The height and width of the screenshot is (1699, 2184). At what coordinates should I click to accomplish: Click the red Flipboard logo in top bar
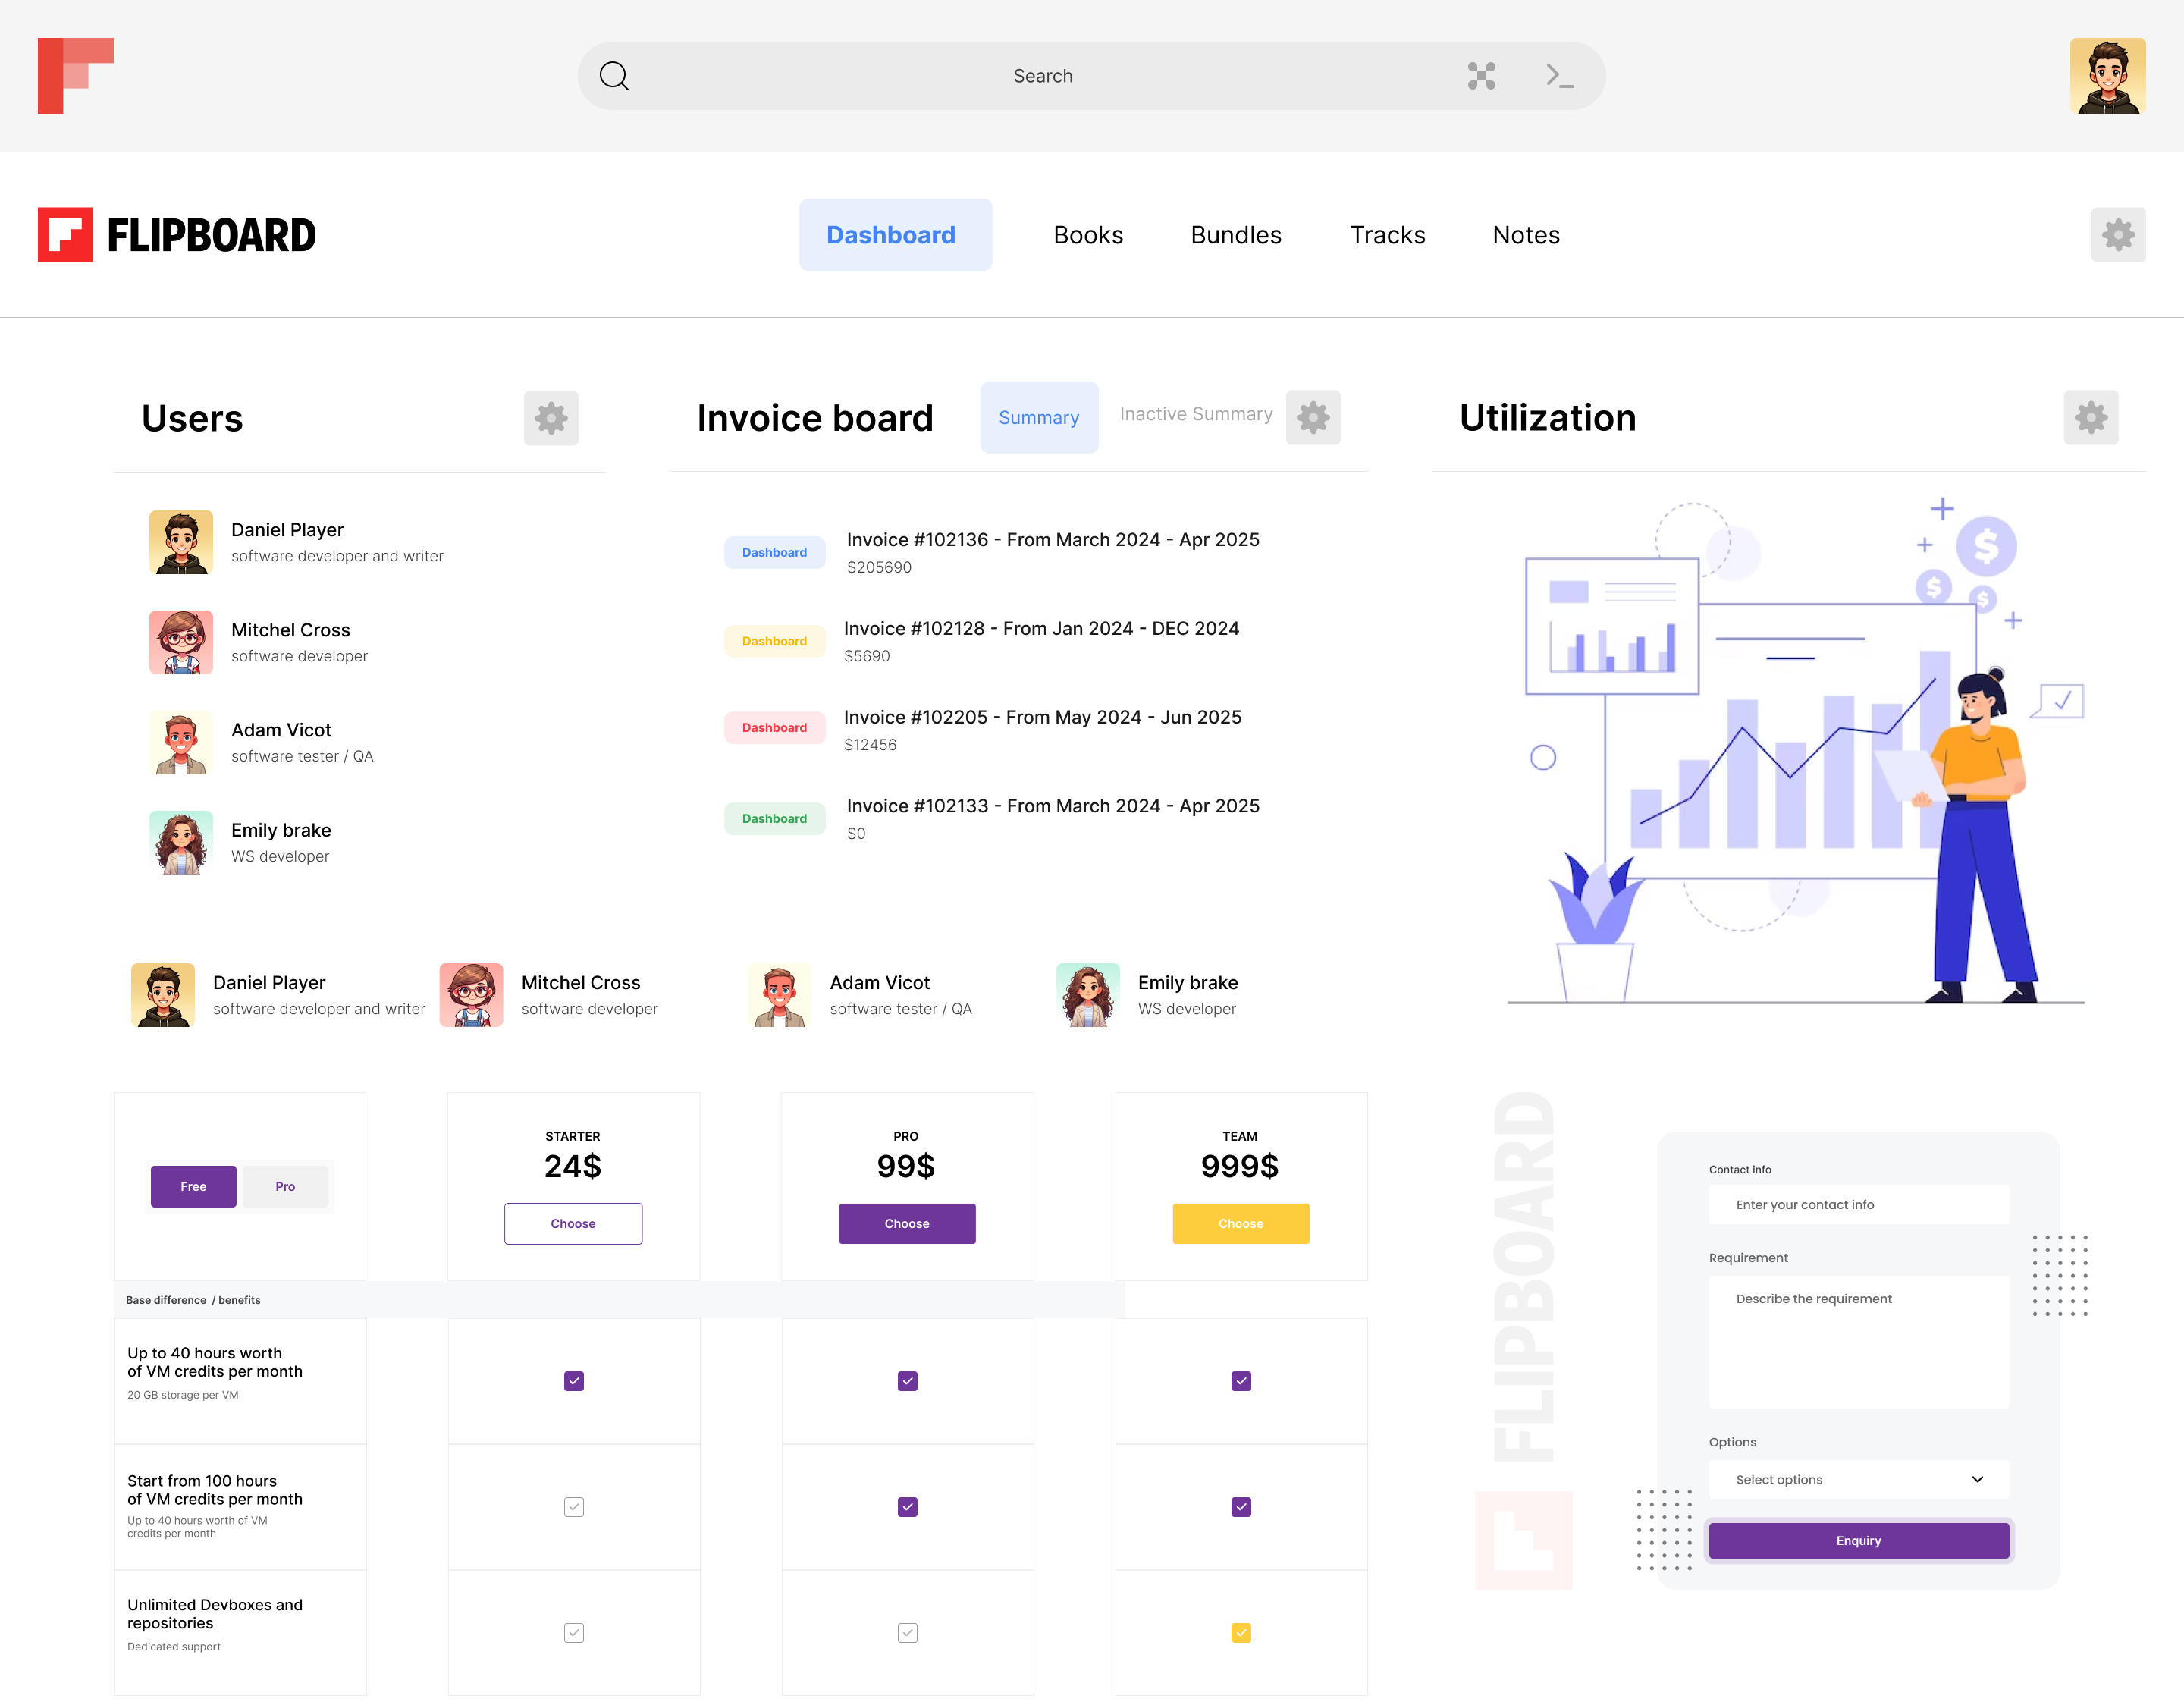coord(76,76)
